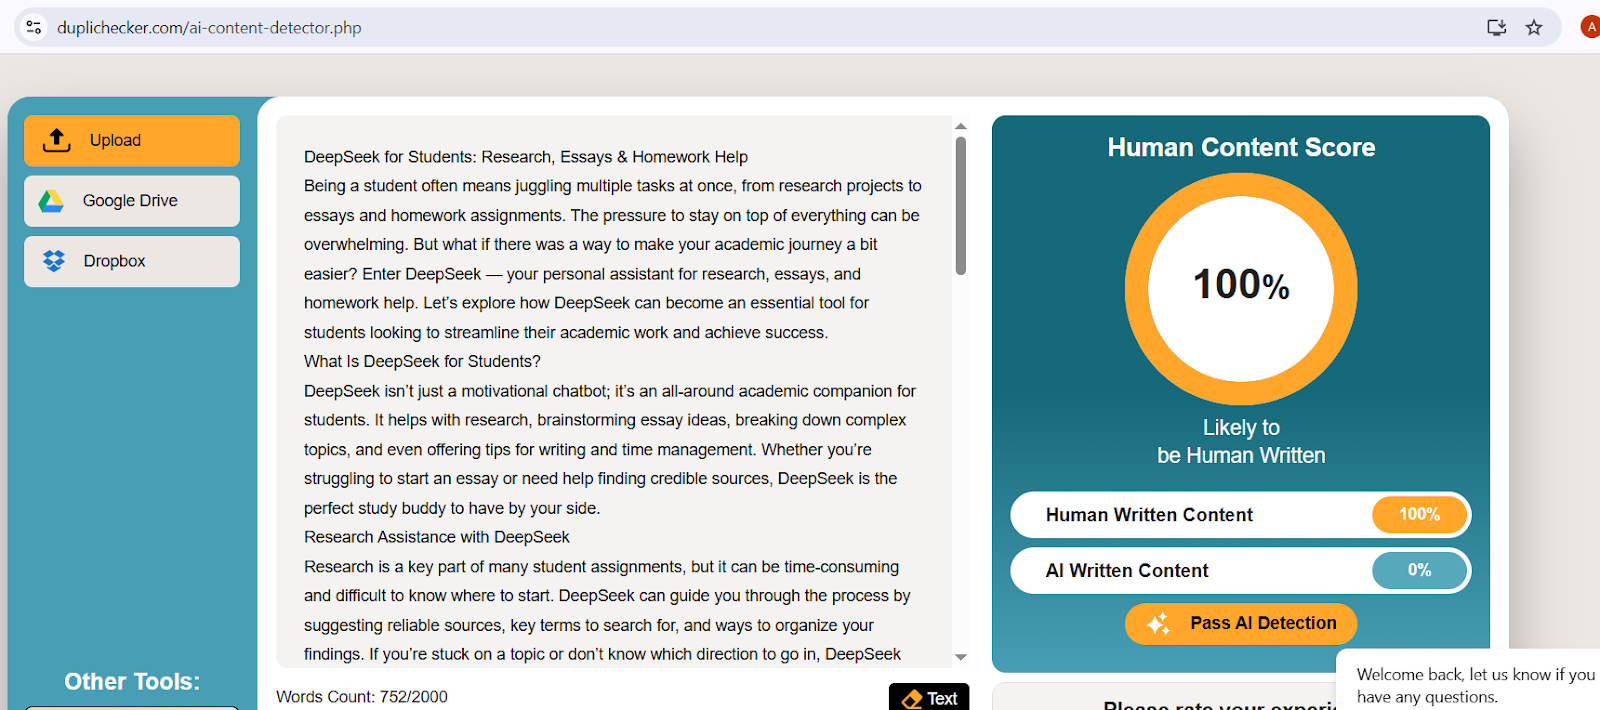Click the text area scrollbar thumb
The width and height of the screenshot is (1600, 710).
961,205
